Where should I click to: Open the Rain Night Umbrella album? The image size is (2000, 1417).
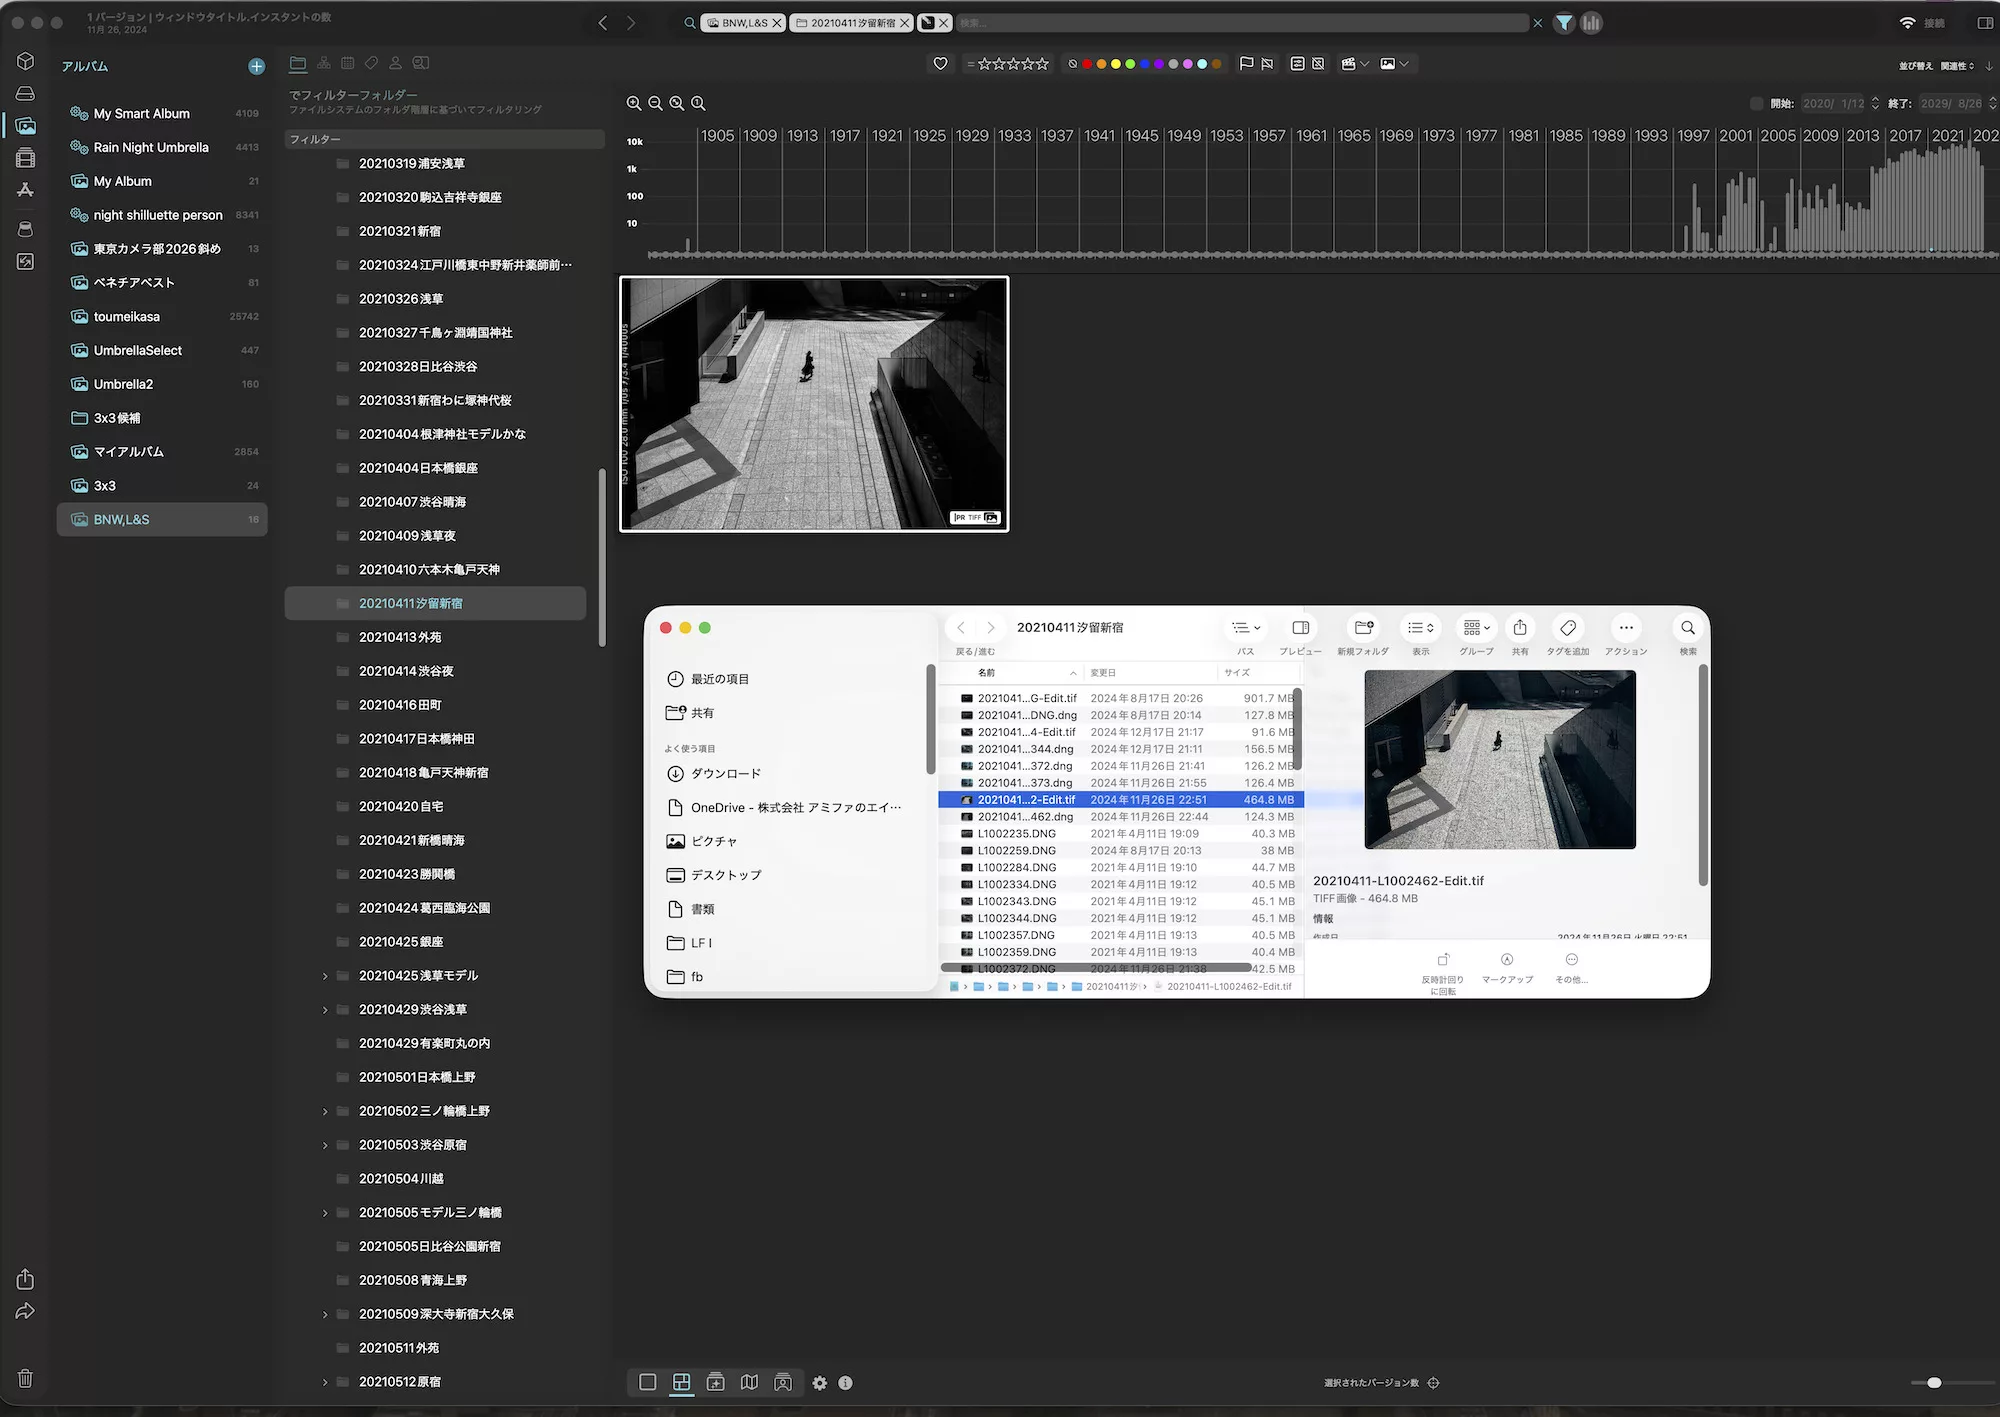coord(151,147)
